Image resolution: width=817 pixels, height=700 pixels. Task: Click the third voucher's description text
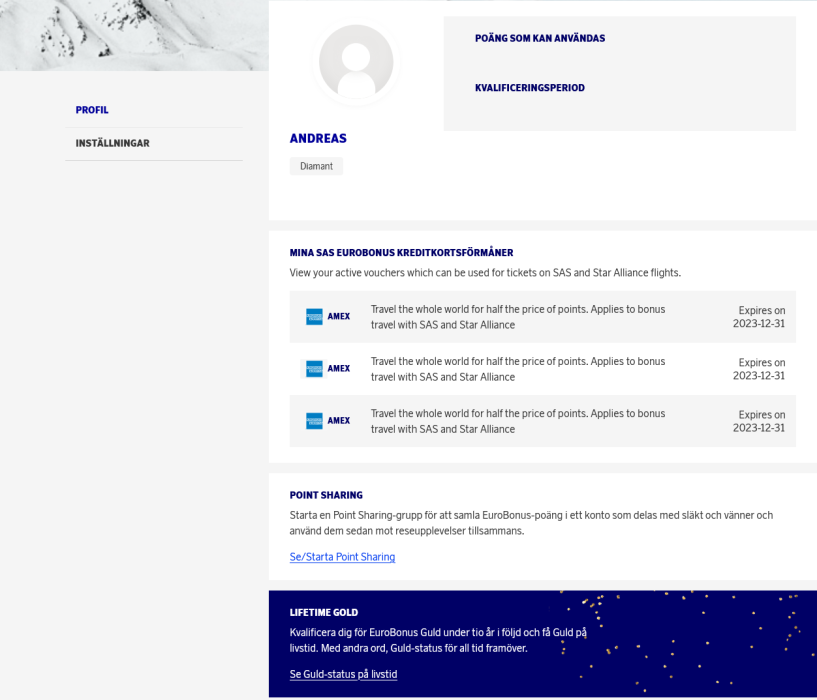tap(517, 421)
